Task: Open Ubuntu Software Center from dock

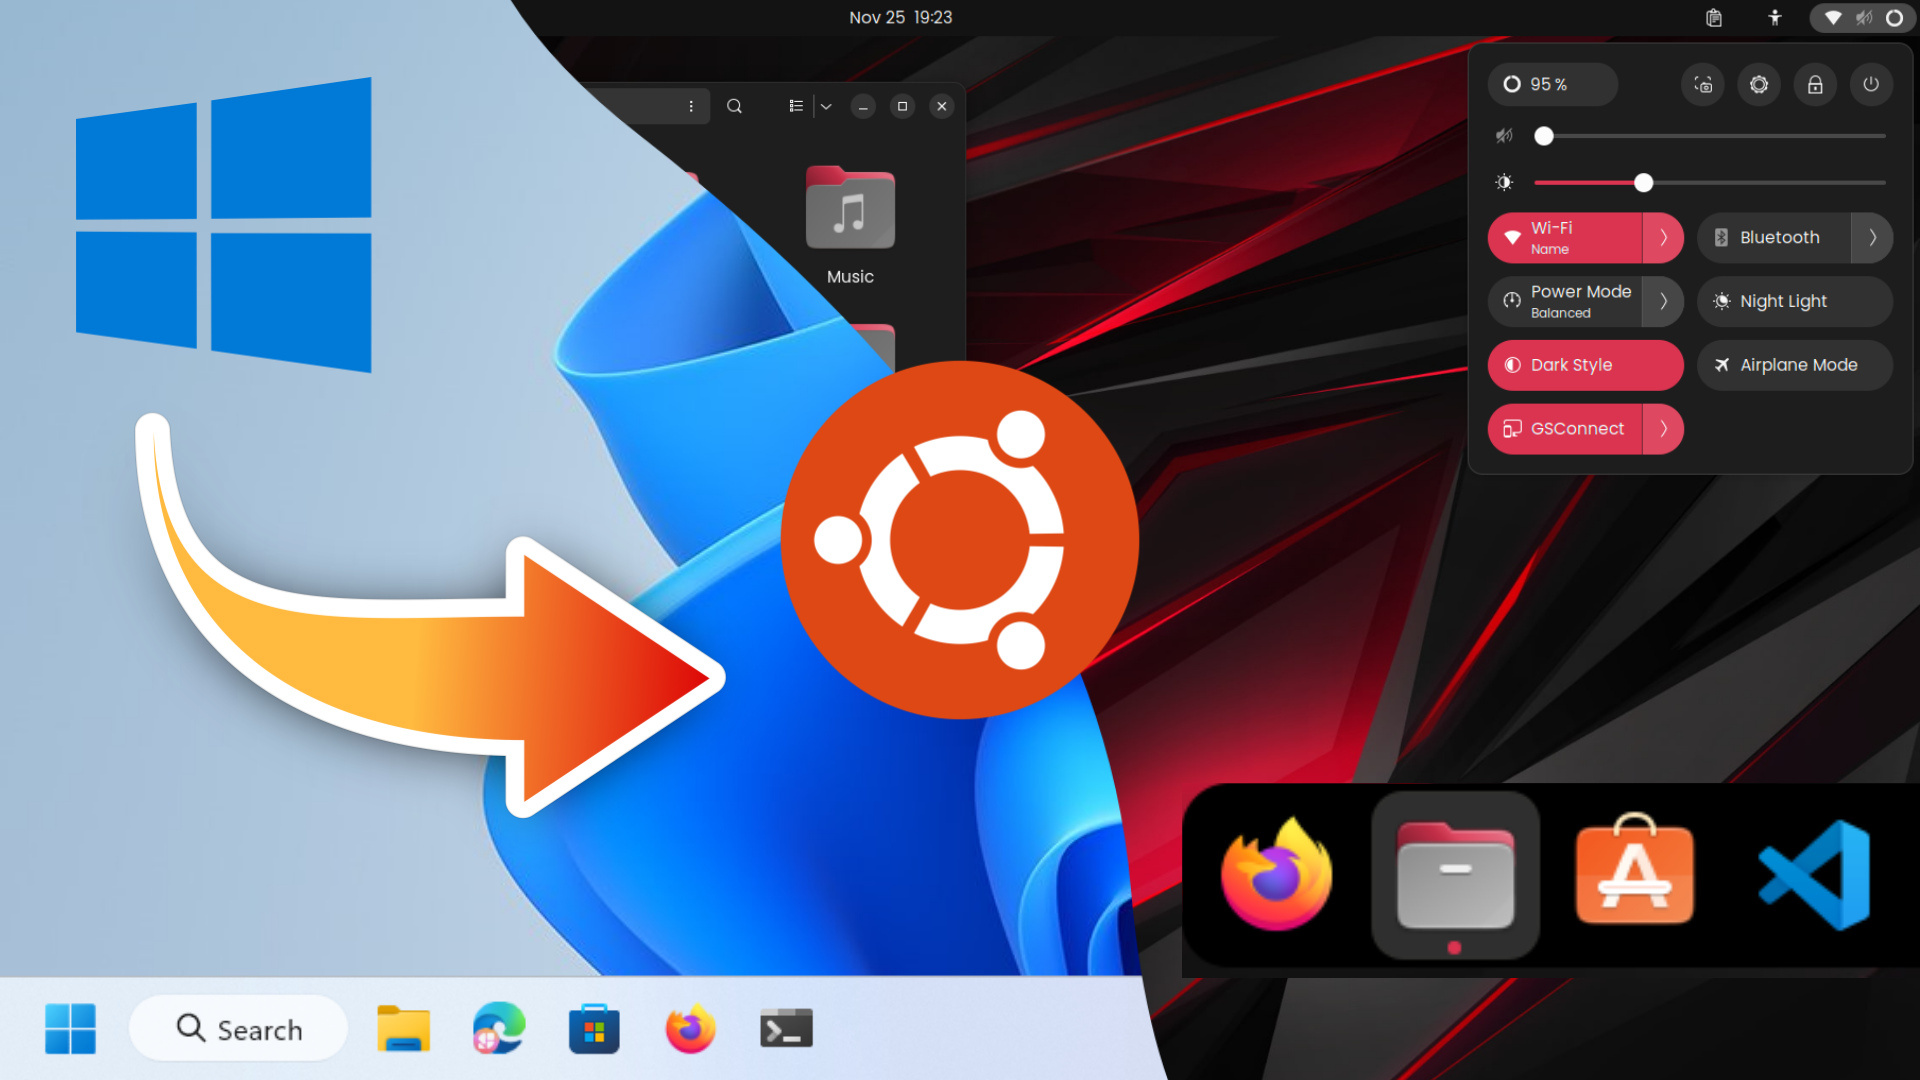Action: point(1635,873)
